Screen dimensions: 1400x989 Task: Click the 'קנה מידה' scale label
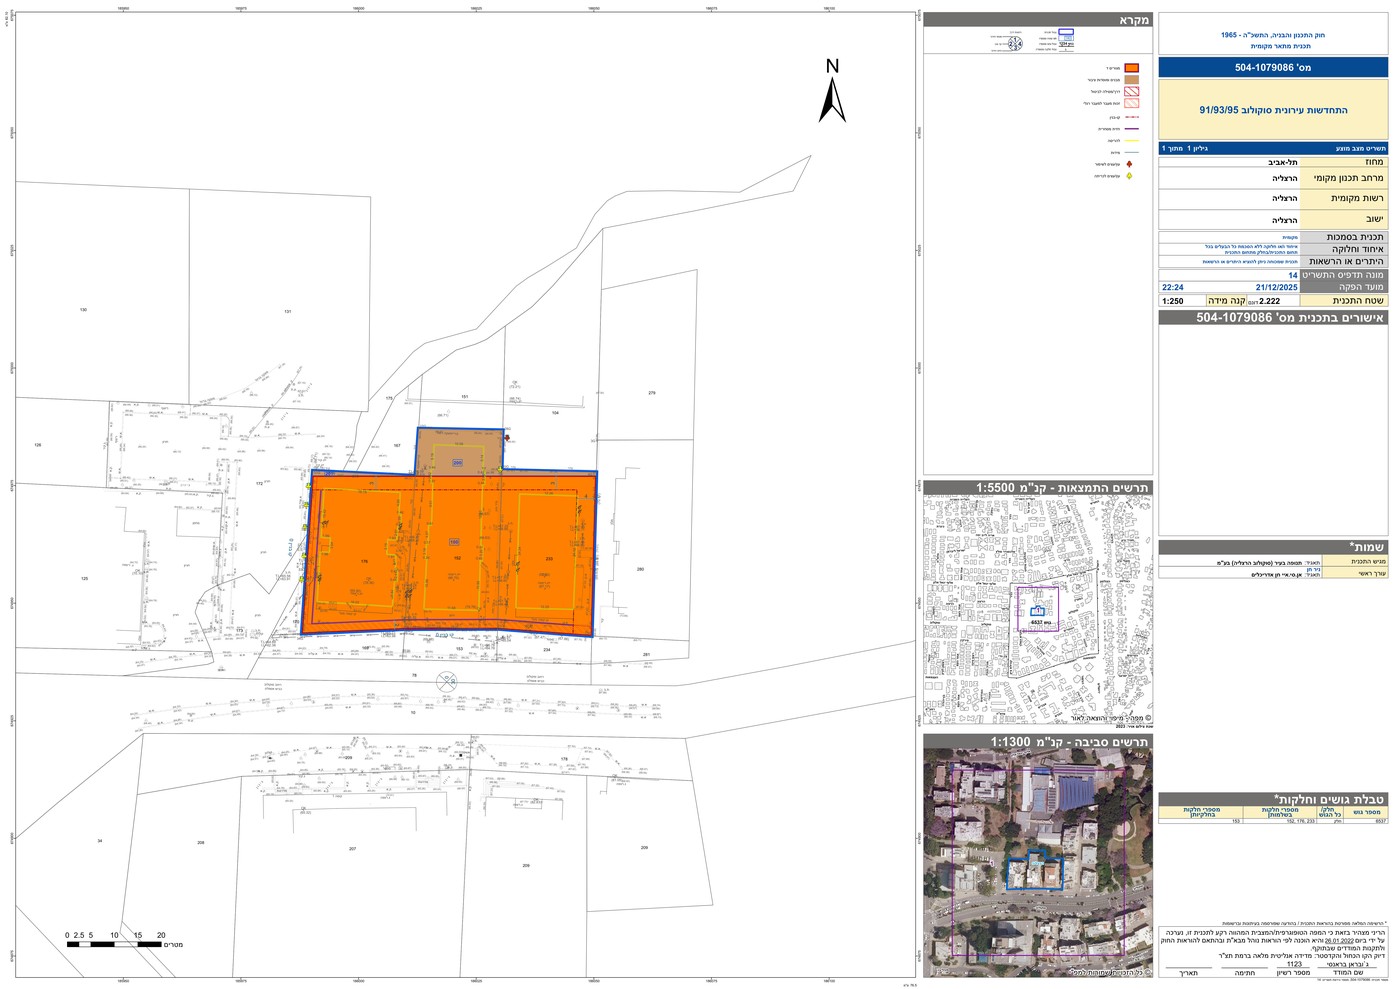point(1226,301)
